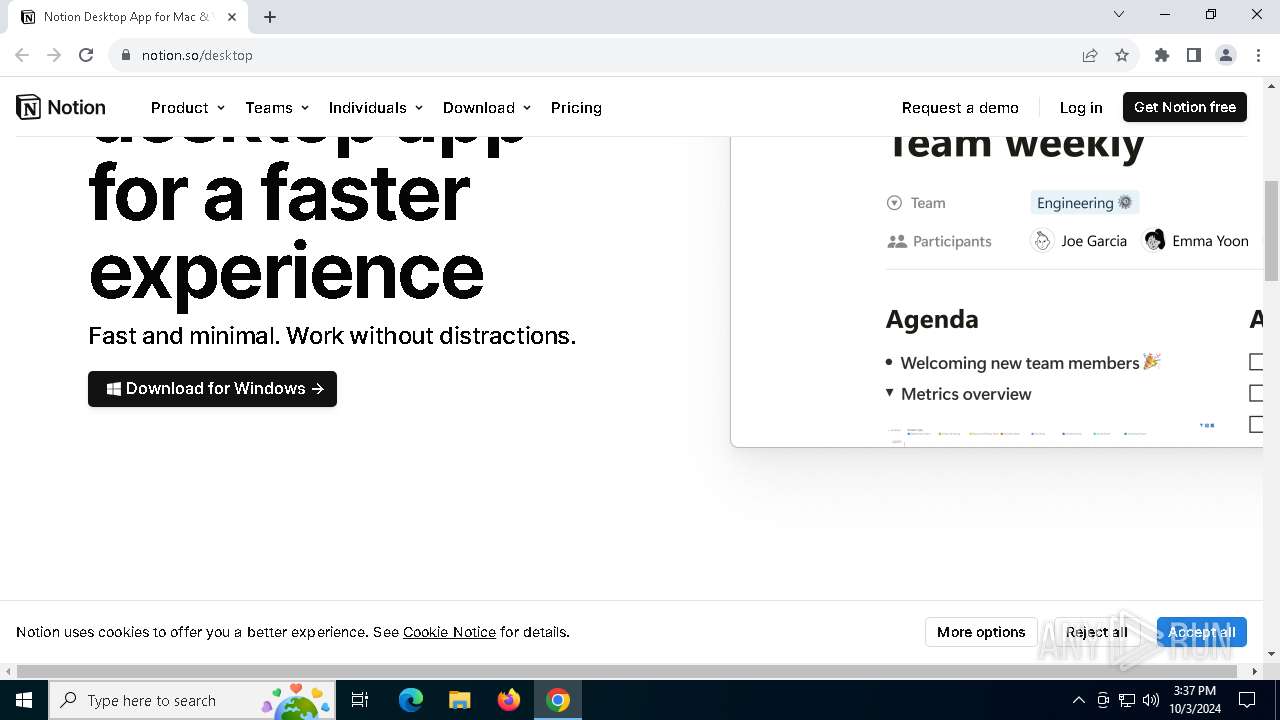
Task: Open the notifications center icon
Action: (x=1247, y=700)
